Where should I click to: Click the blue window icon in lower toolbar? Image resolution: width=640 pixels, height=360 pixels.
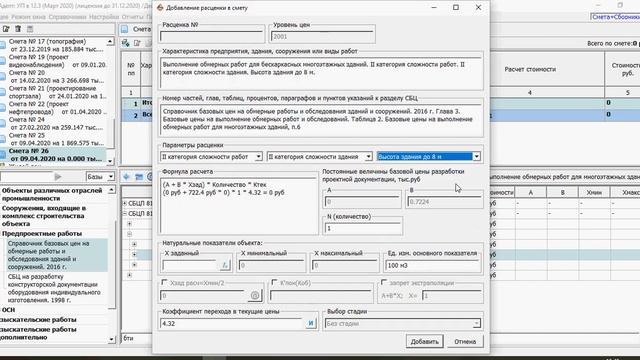pyautogui.click(x=139, y=177)
